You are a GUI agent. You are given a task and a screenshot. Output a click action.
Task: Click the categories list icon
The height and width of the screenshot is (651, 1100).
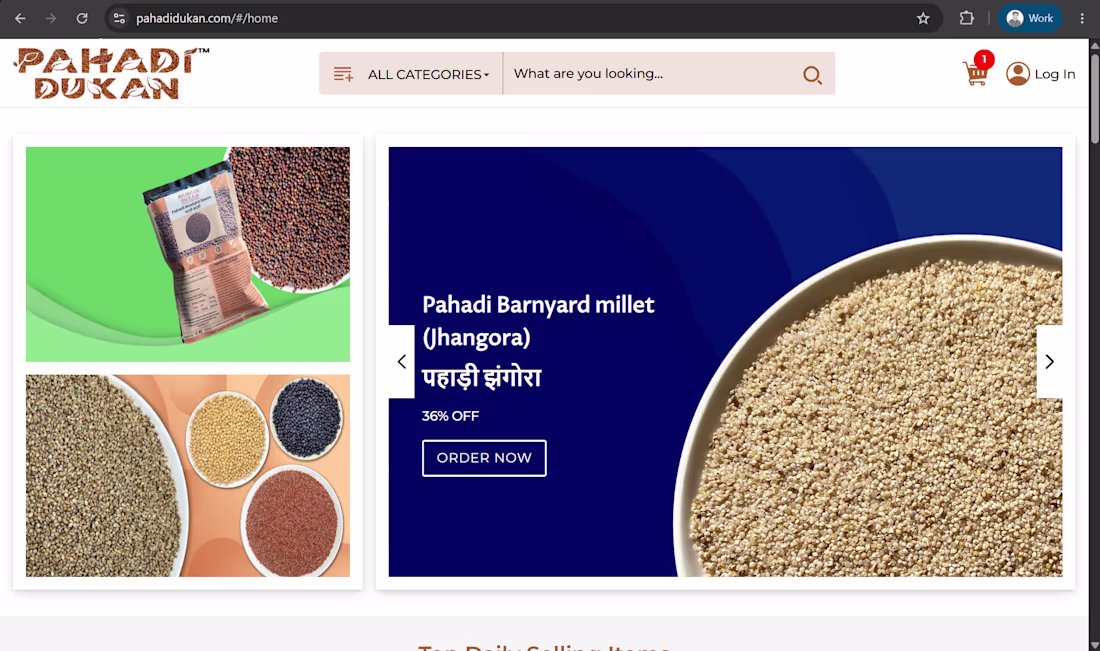pos(343,74)
